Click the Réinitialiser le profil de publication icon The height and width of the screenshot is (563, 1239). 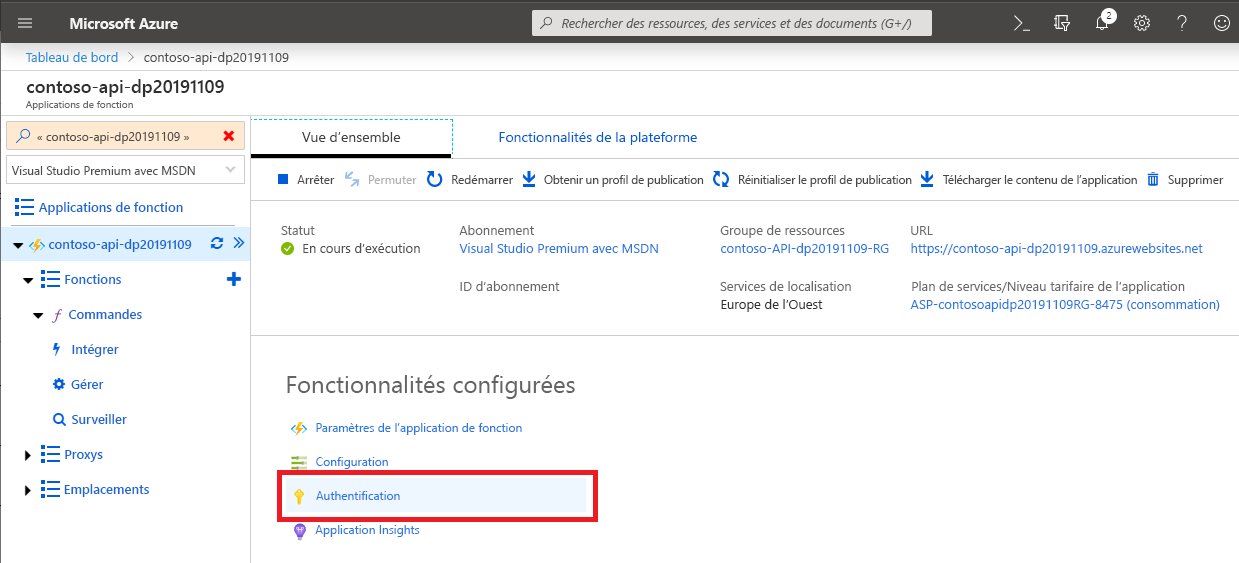coord(722,180)
